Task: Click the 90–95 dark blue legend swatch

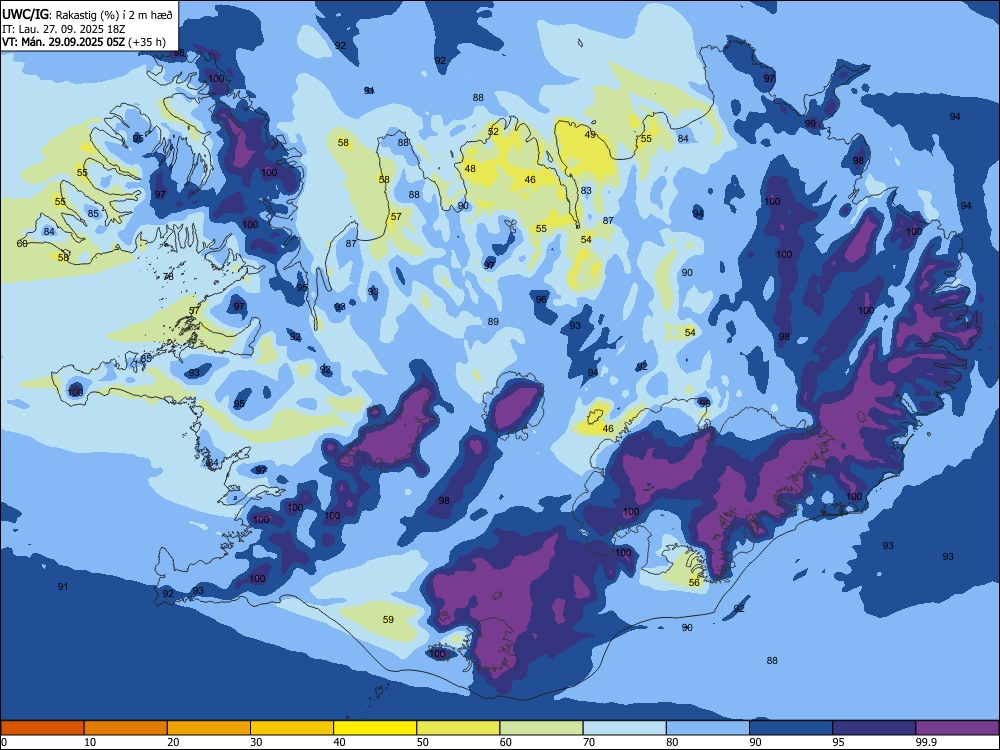Action: pos(791,728)
